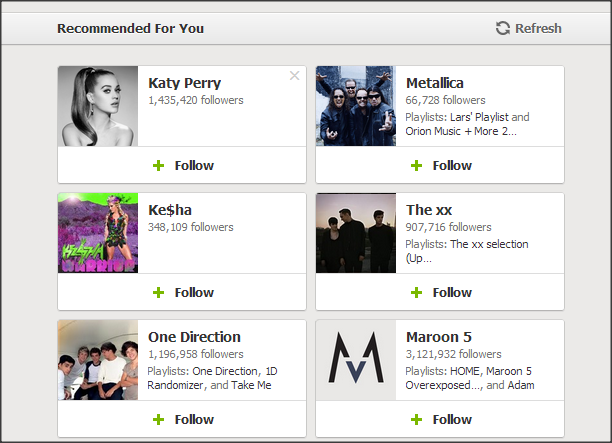Open The xx selection playlist link
612x443 pixels.
488,244
